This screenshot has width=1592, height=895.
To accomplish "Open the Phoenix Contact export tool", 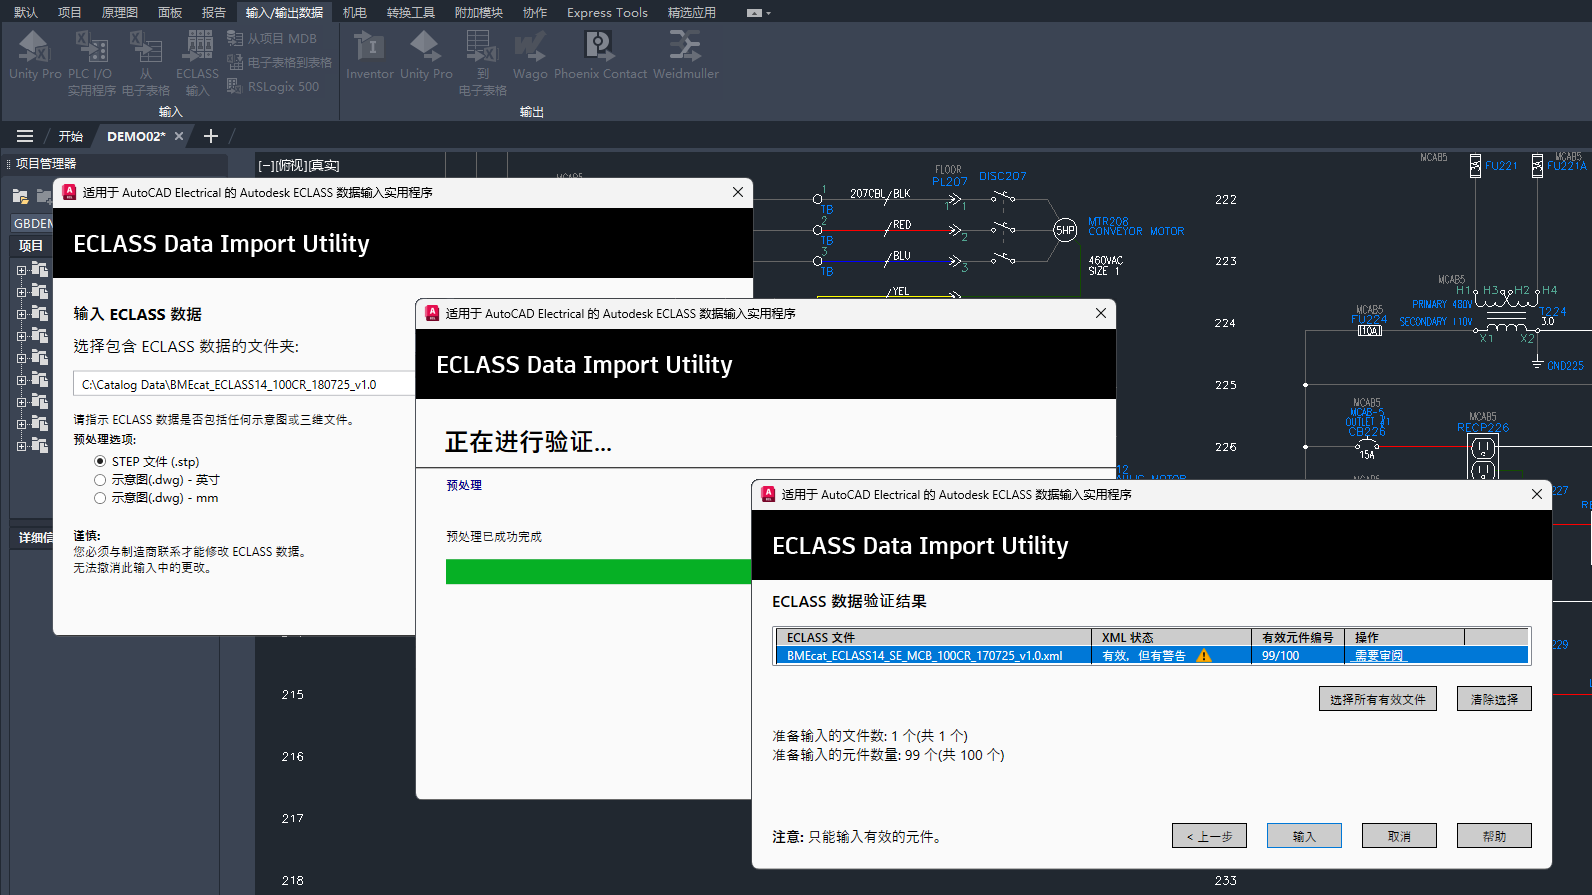I will click(600, 55).
